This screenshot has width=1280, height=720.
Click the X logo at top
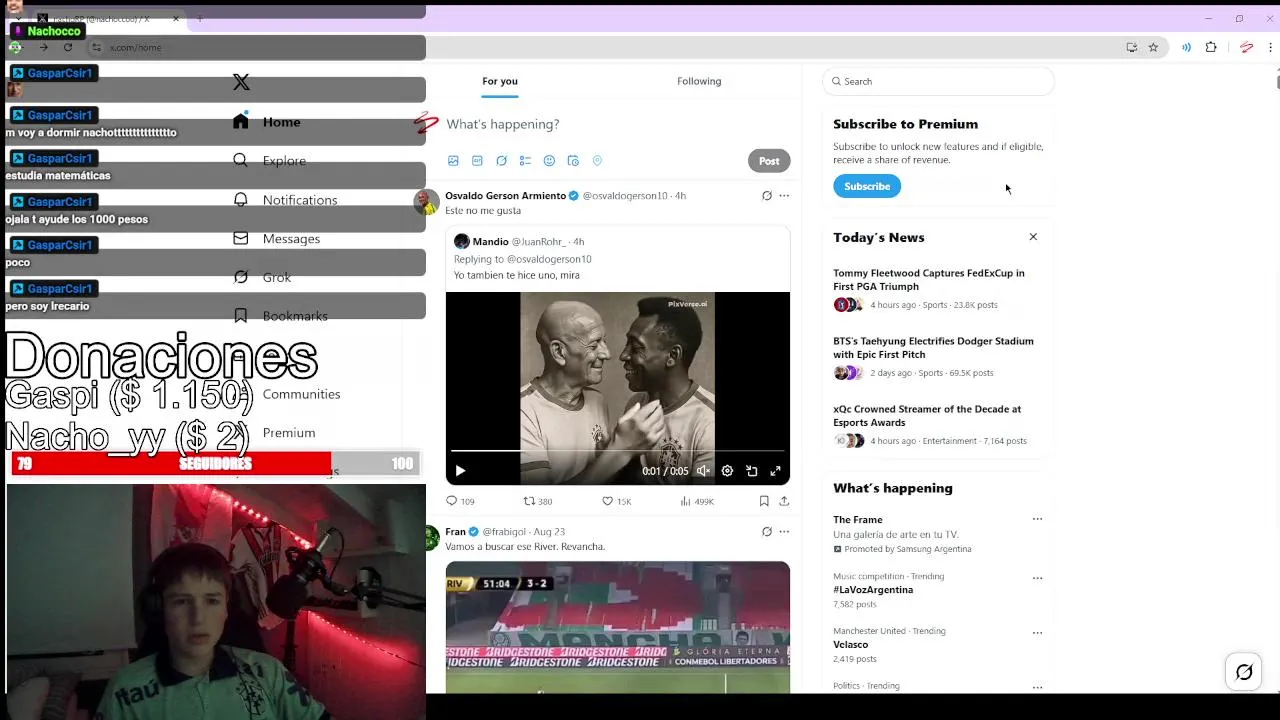241,82
